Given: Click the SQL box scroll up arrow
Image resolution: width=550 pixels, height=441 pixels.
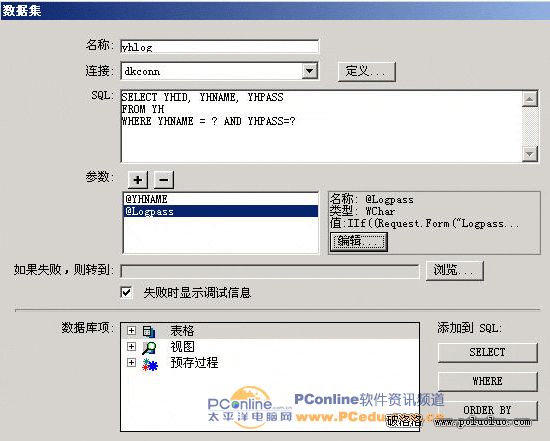Looking at the screenshot, I should pos(530,99).
